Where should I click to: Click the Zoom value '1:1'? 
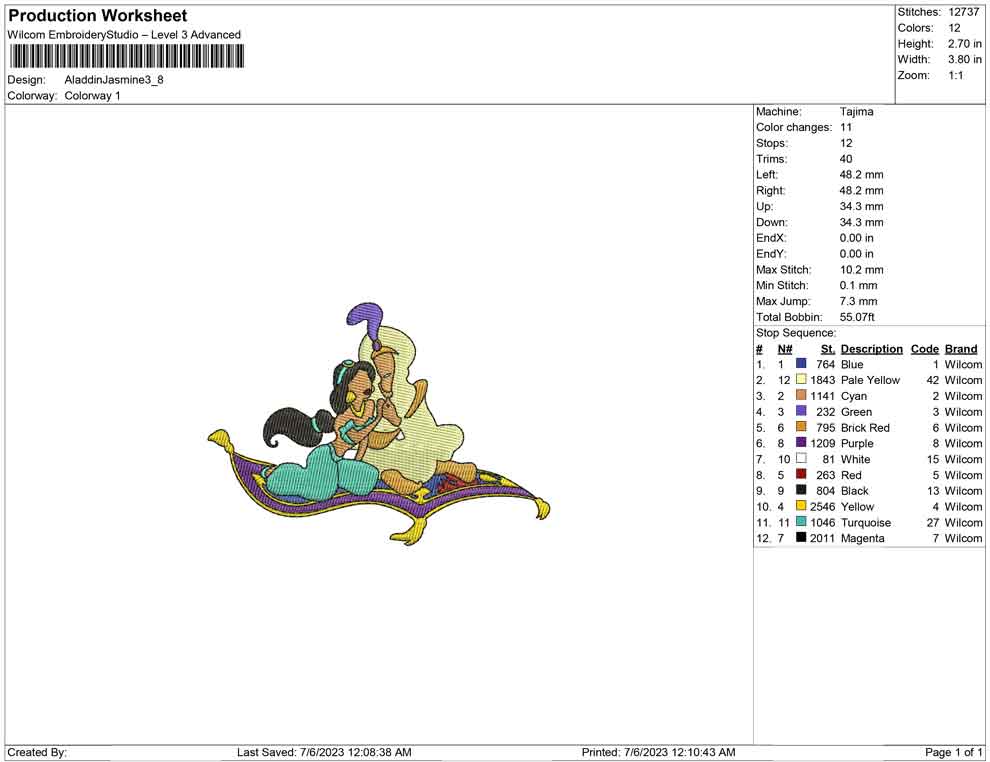(x=955, y=75)
